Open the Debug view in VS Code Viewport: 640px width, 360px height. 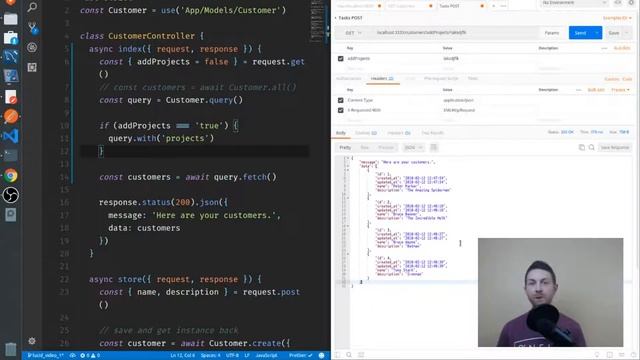point(32,47)
